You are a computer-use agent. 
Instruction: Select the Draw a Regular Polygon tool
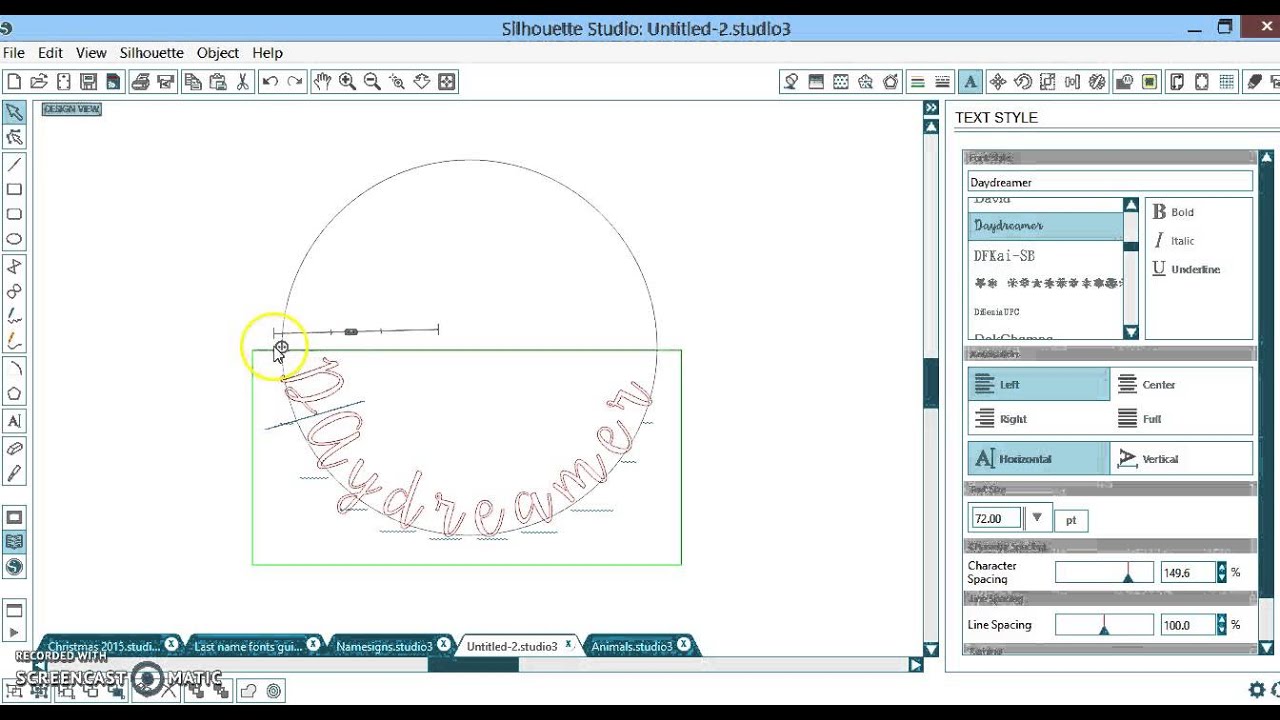pyautogui.click(x=14, y=393)
